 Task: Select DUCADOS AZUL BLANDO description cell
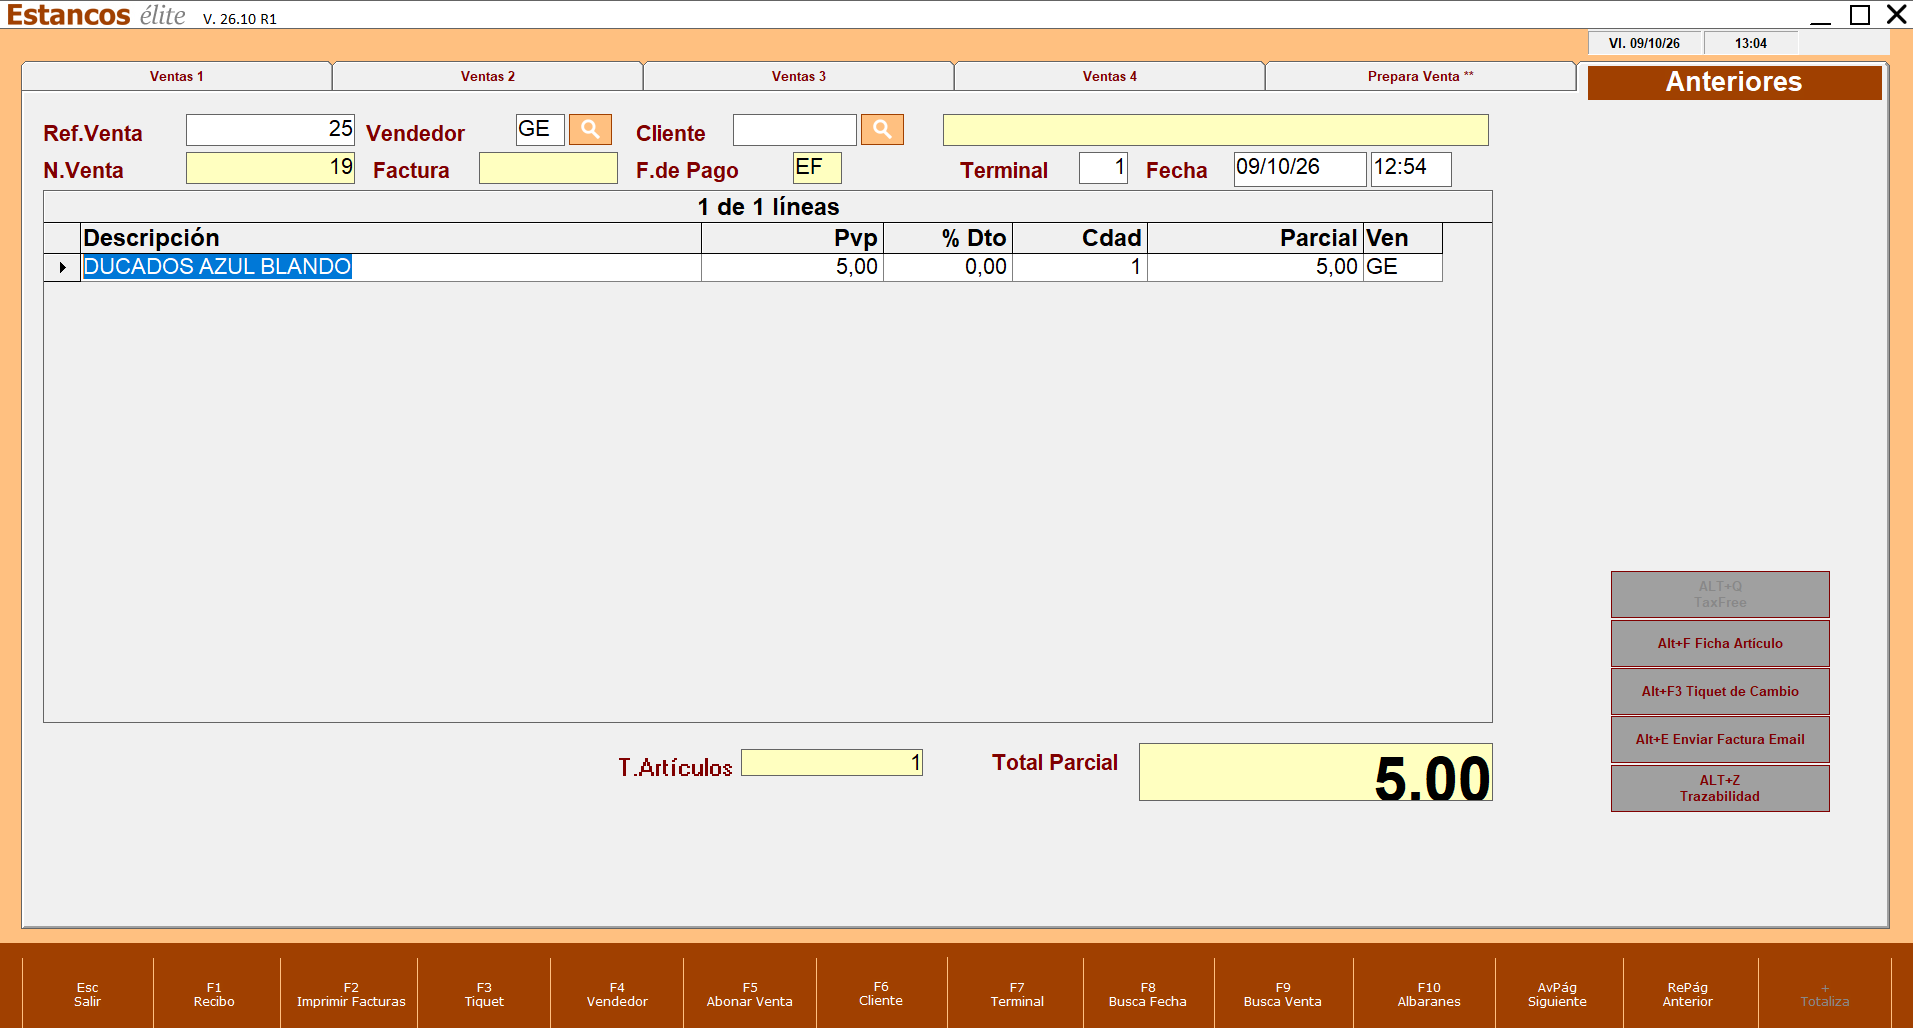point(391,267)
